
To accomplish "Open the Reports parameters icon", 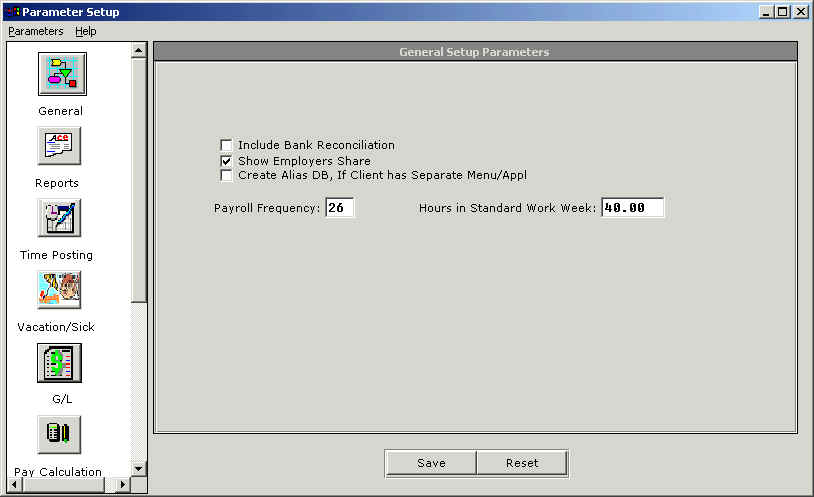I will point(59,146).
